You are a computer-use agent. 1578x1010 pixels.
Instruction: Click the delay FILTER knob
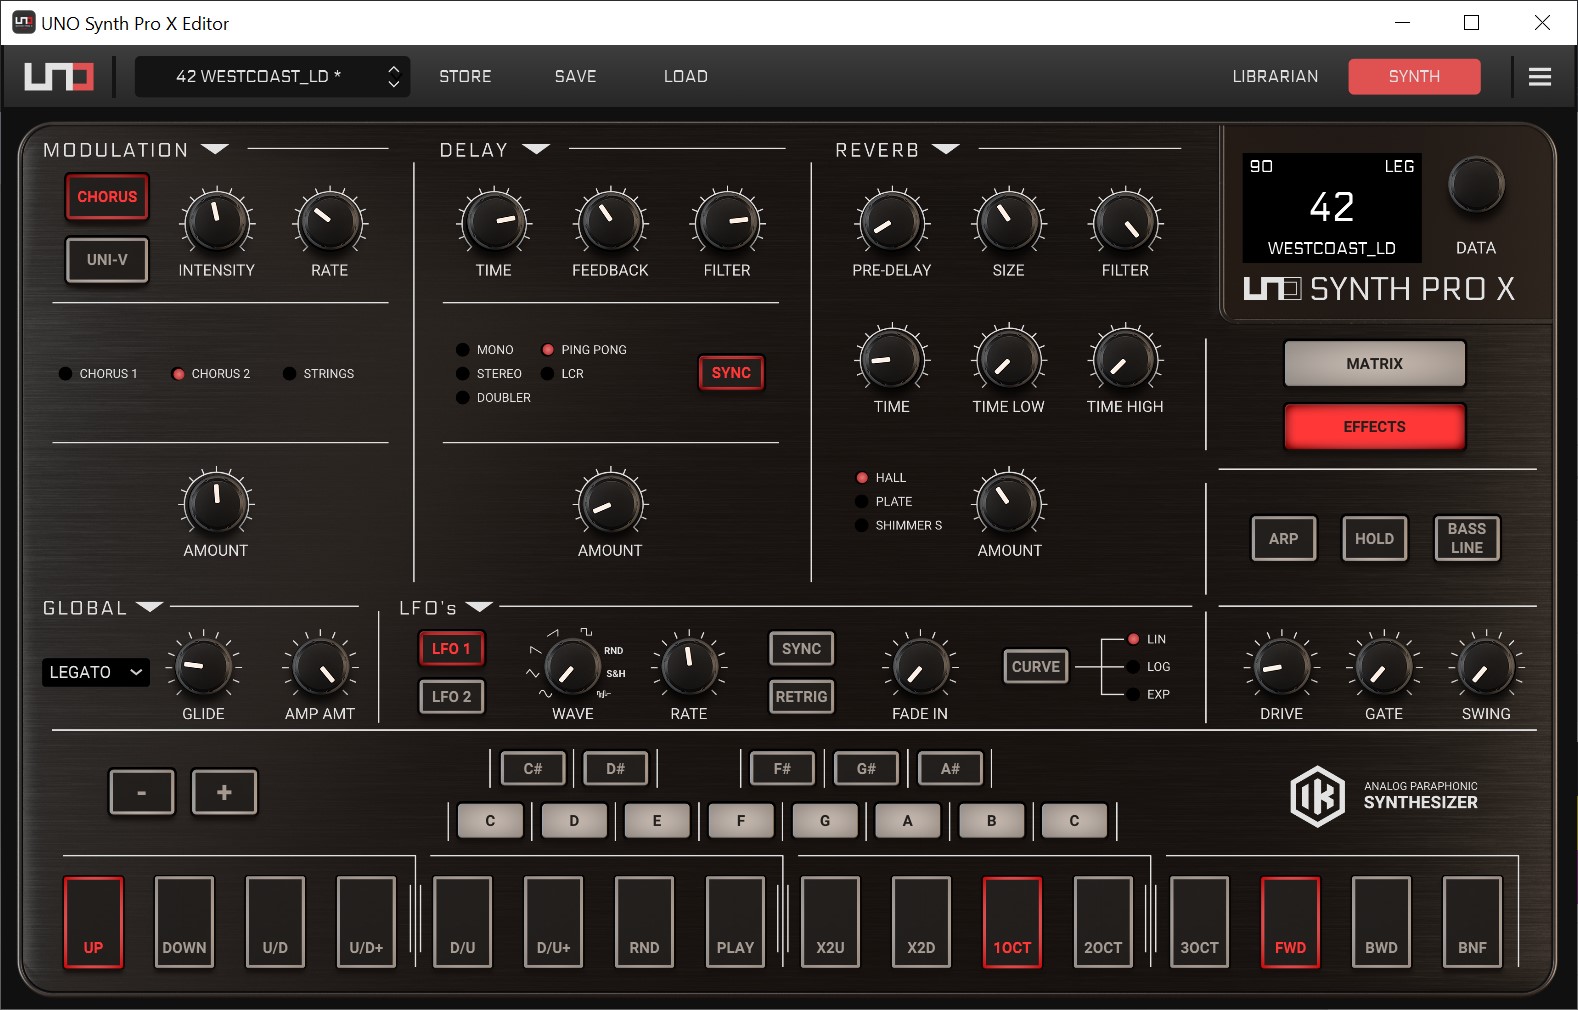(727, 222)
